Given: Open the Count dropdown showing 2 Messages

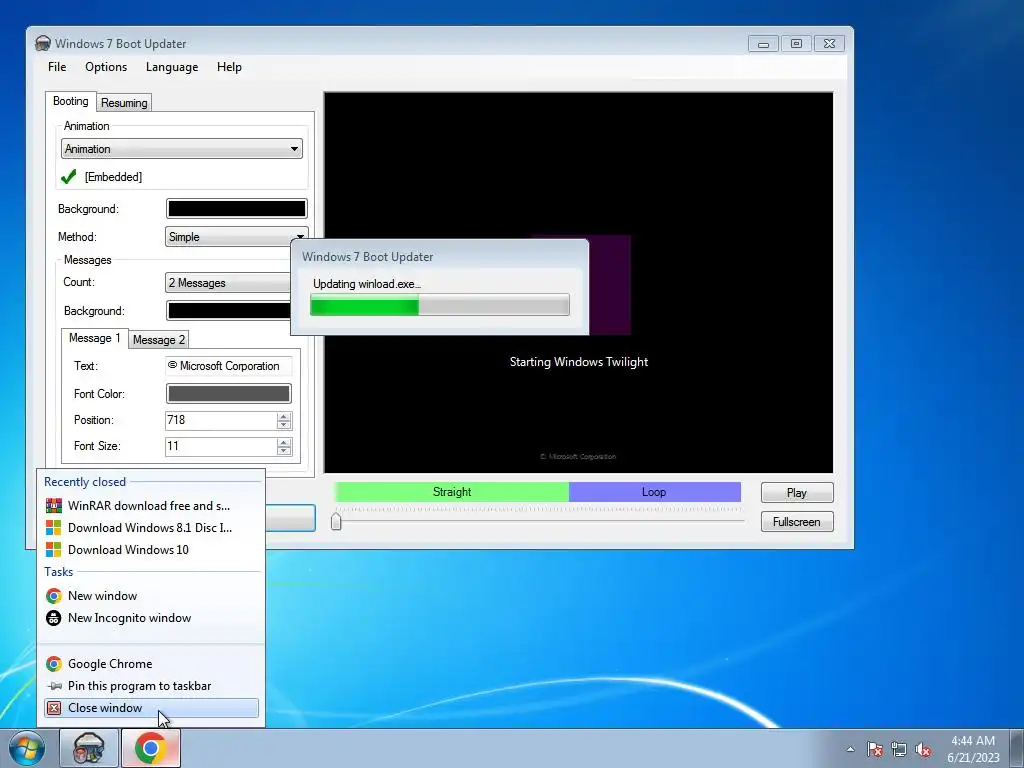Looking at the screenshot, I should [229, 283].
